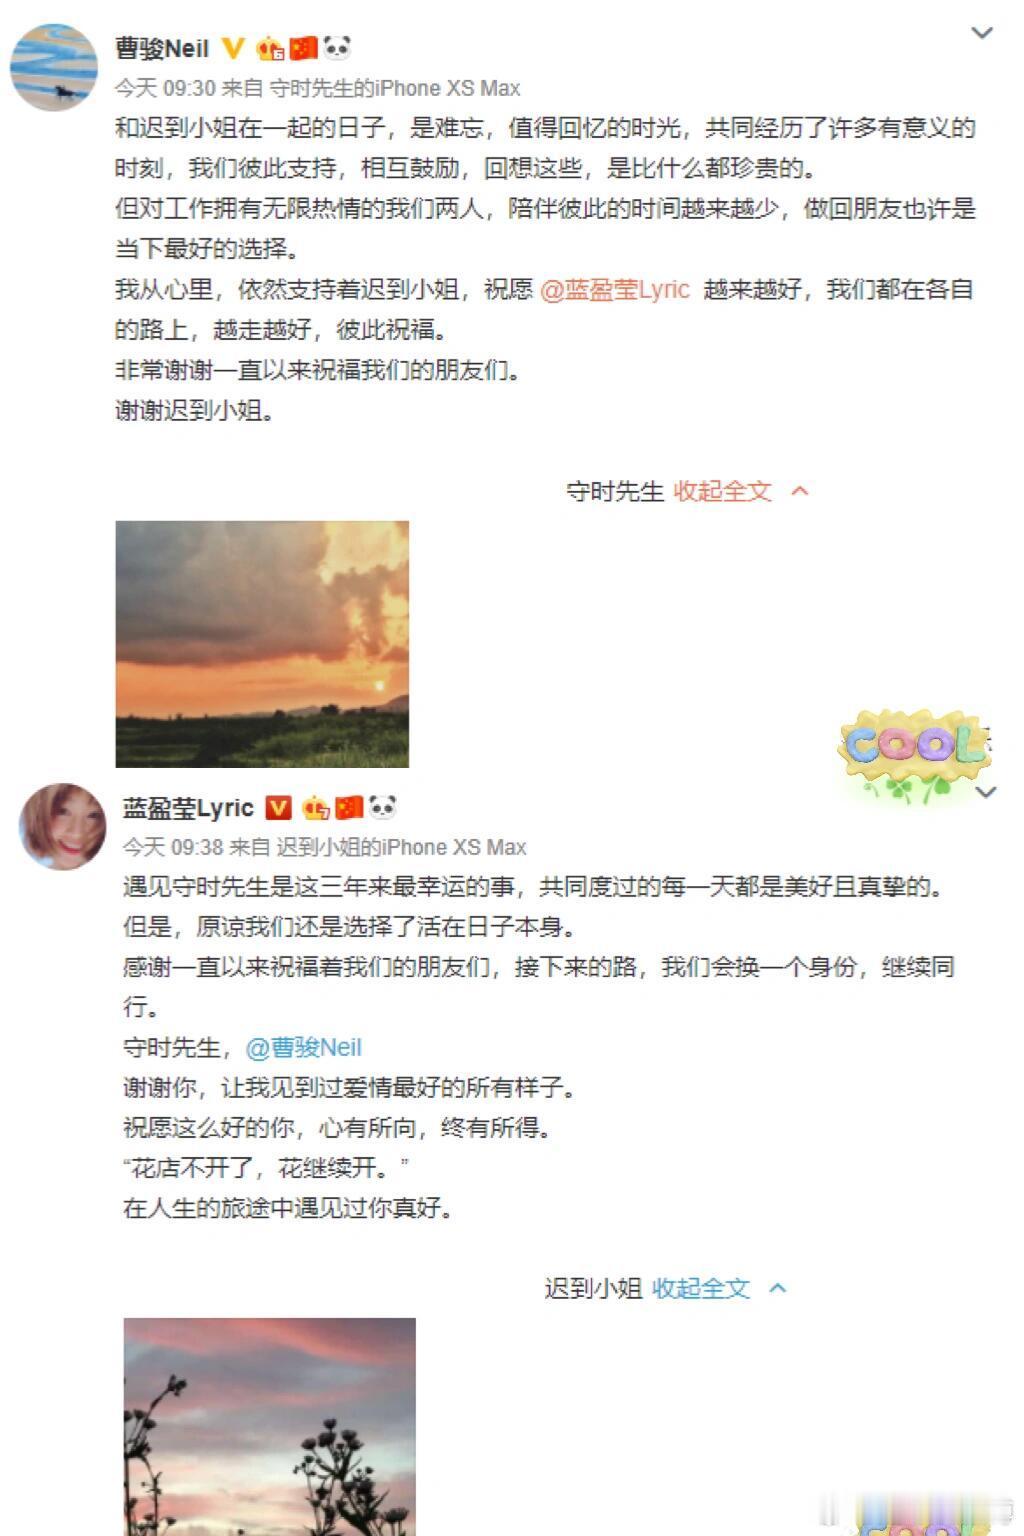Open 蓝盈莹Lyric's profile avatar

pyautogui.click(x=63, y=826)
